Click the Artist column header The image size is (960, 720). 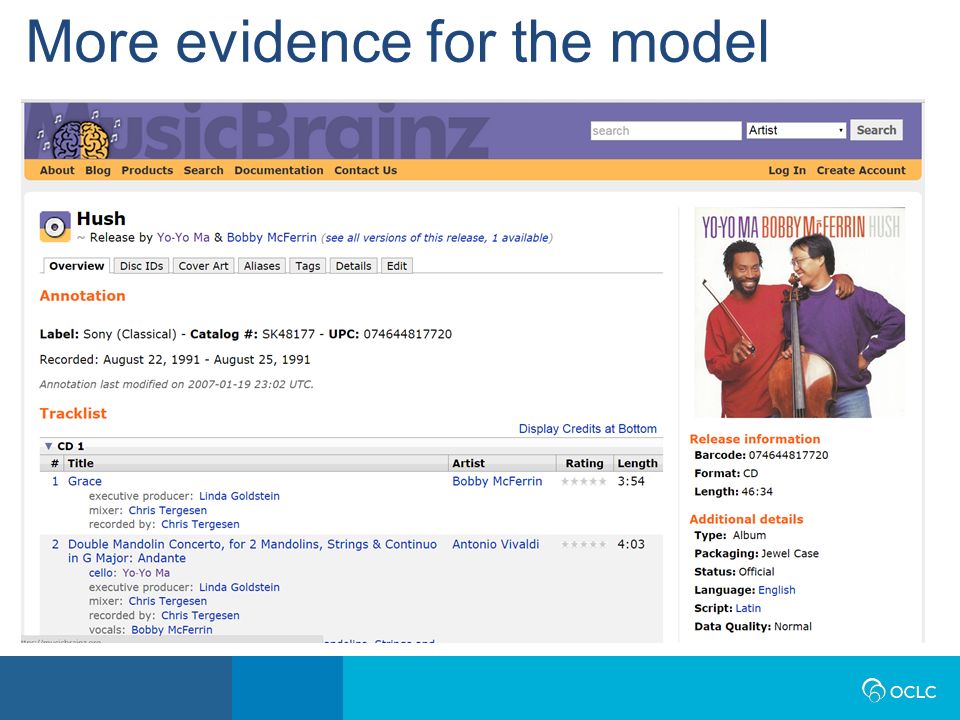(468, 463)
